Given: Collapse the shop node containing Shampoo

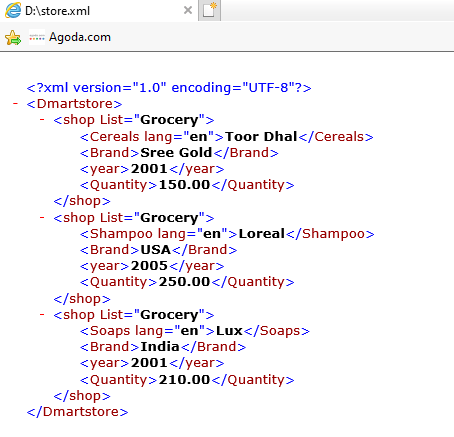Looking at the screenshot, I should [42, 217].
